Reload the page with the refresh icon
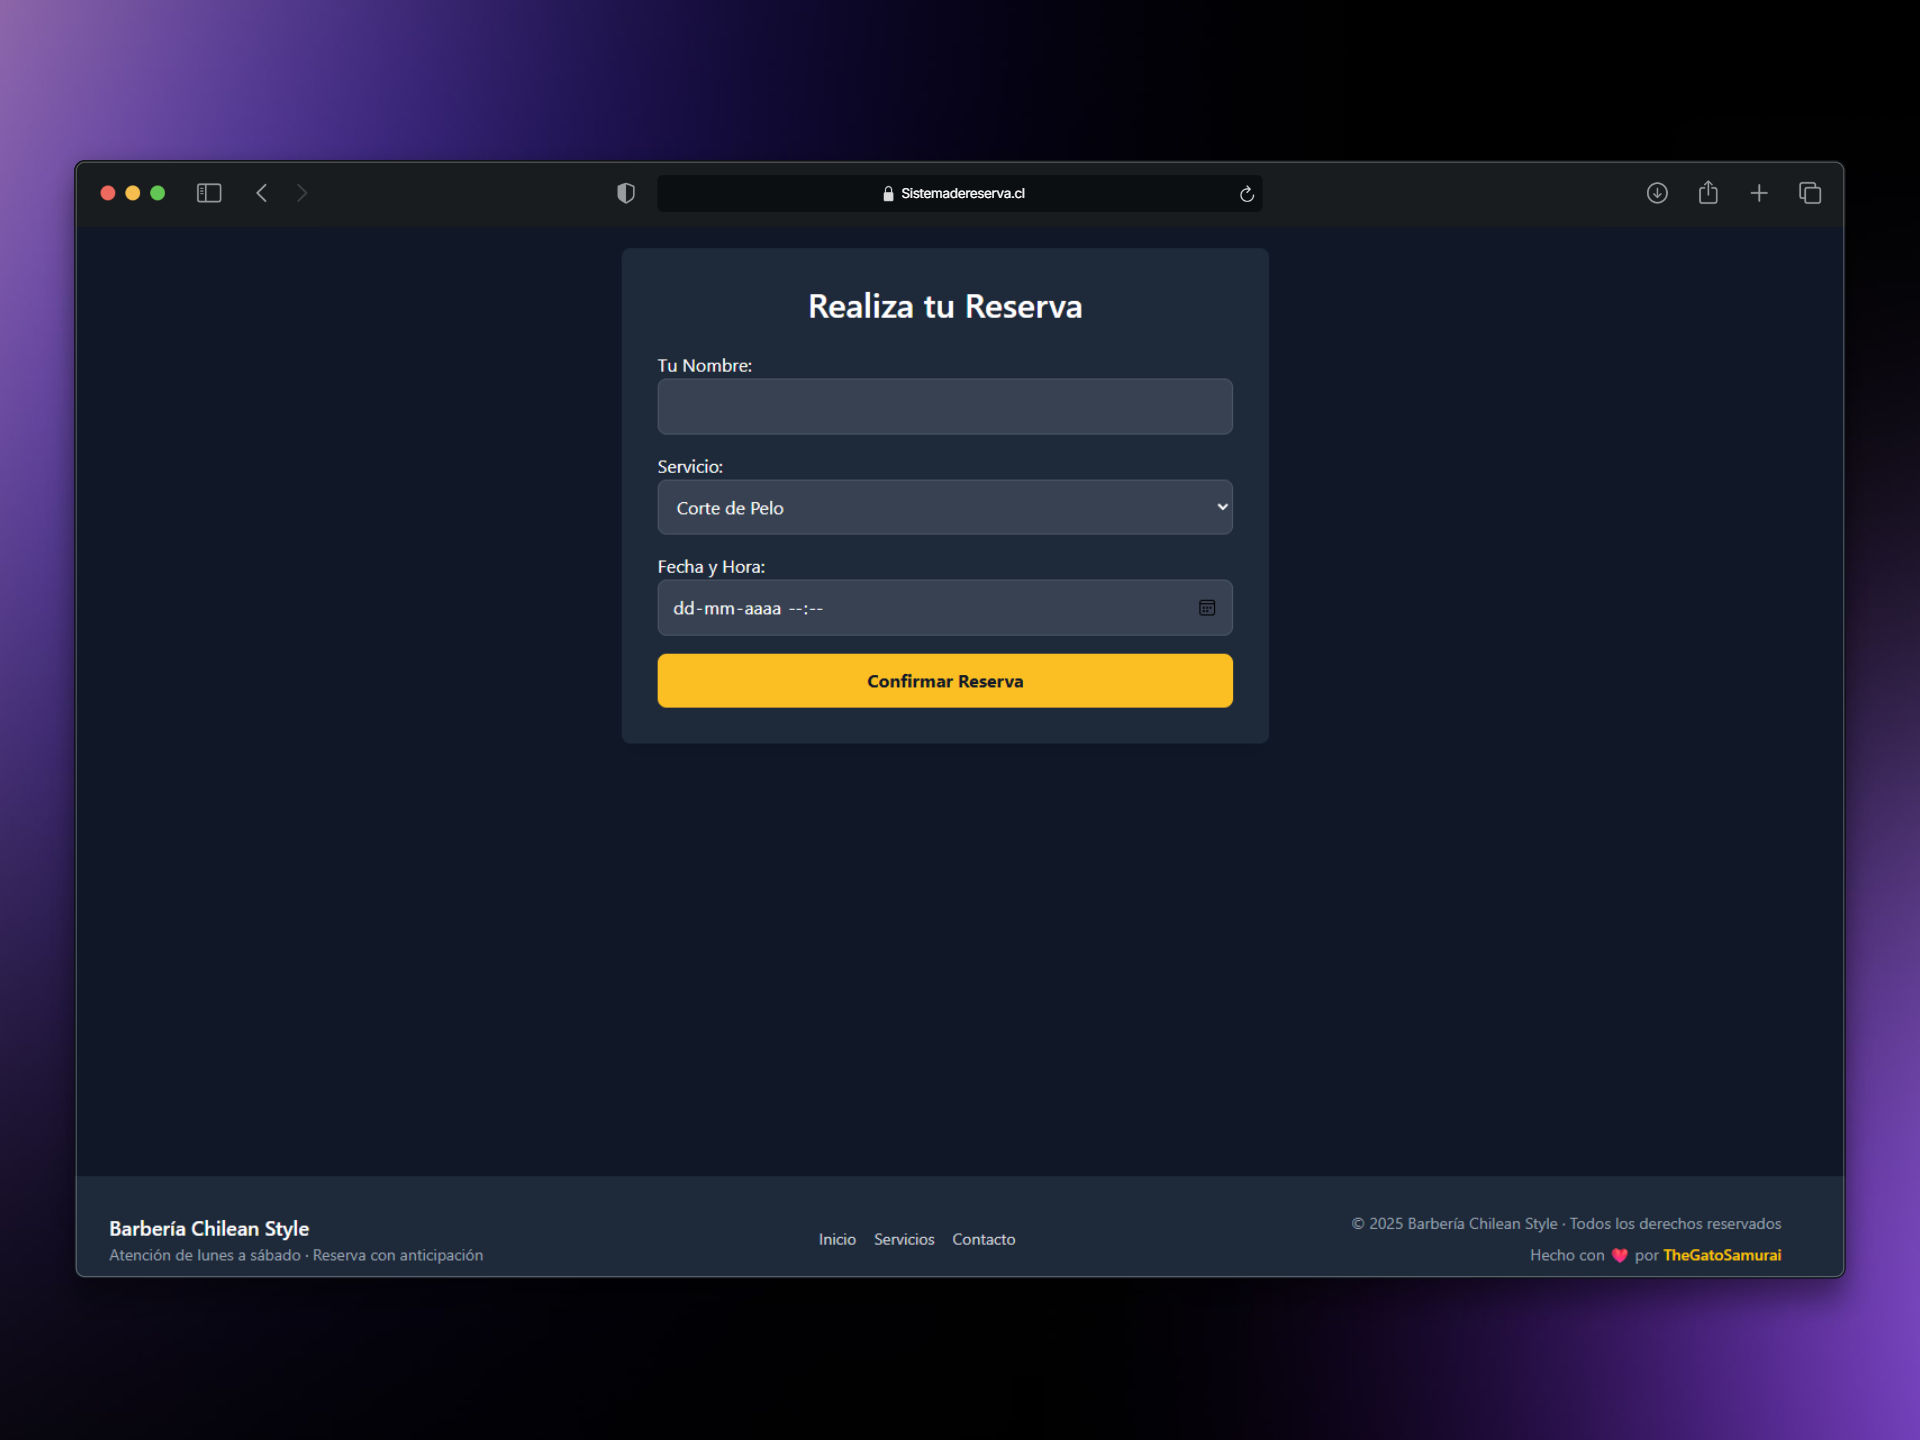 pos(1246,194)
